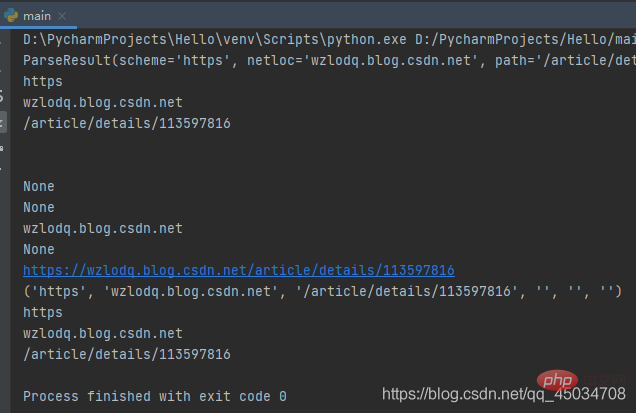This screenshot has height=413, width=636.
Task: Click the "None" line directly above the hyperlink
Action: [38, 249]
